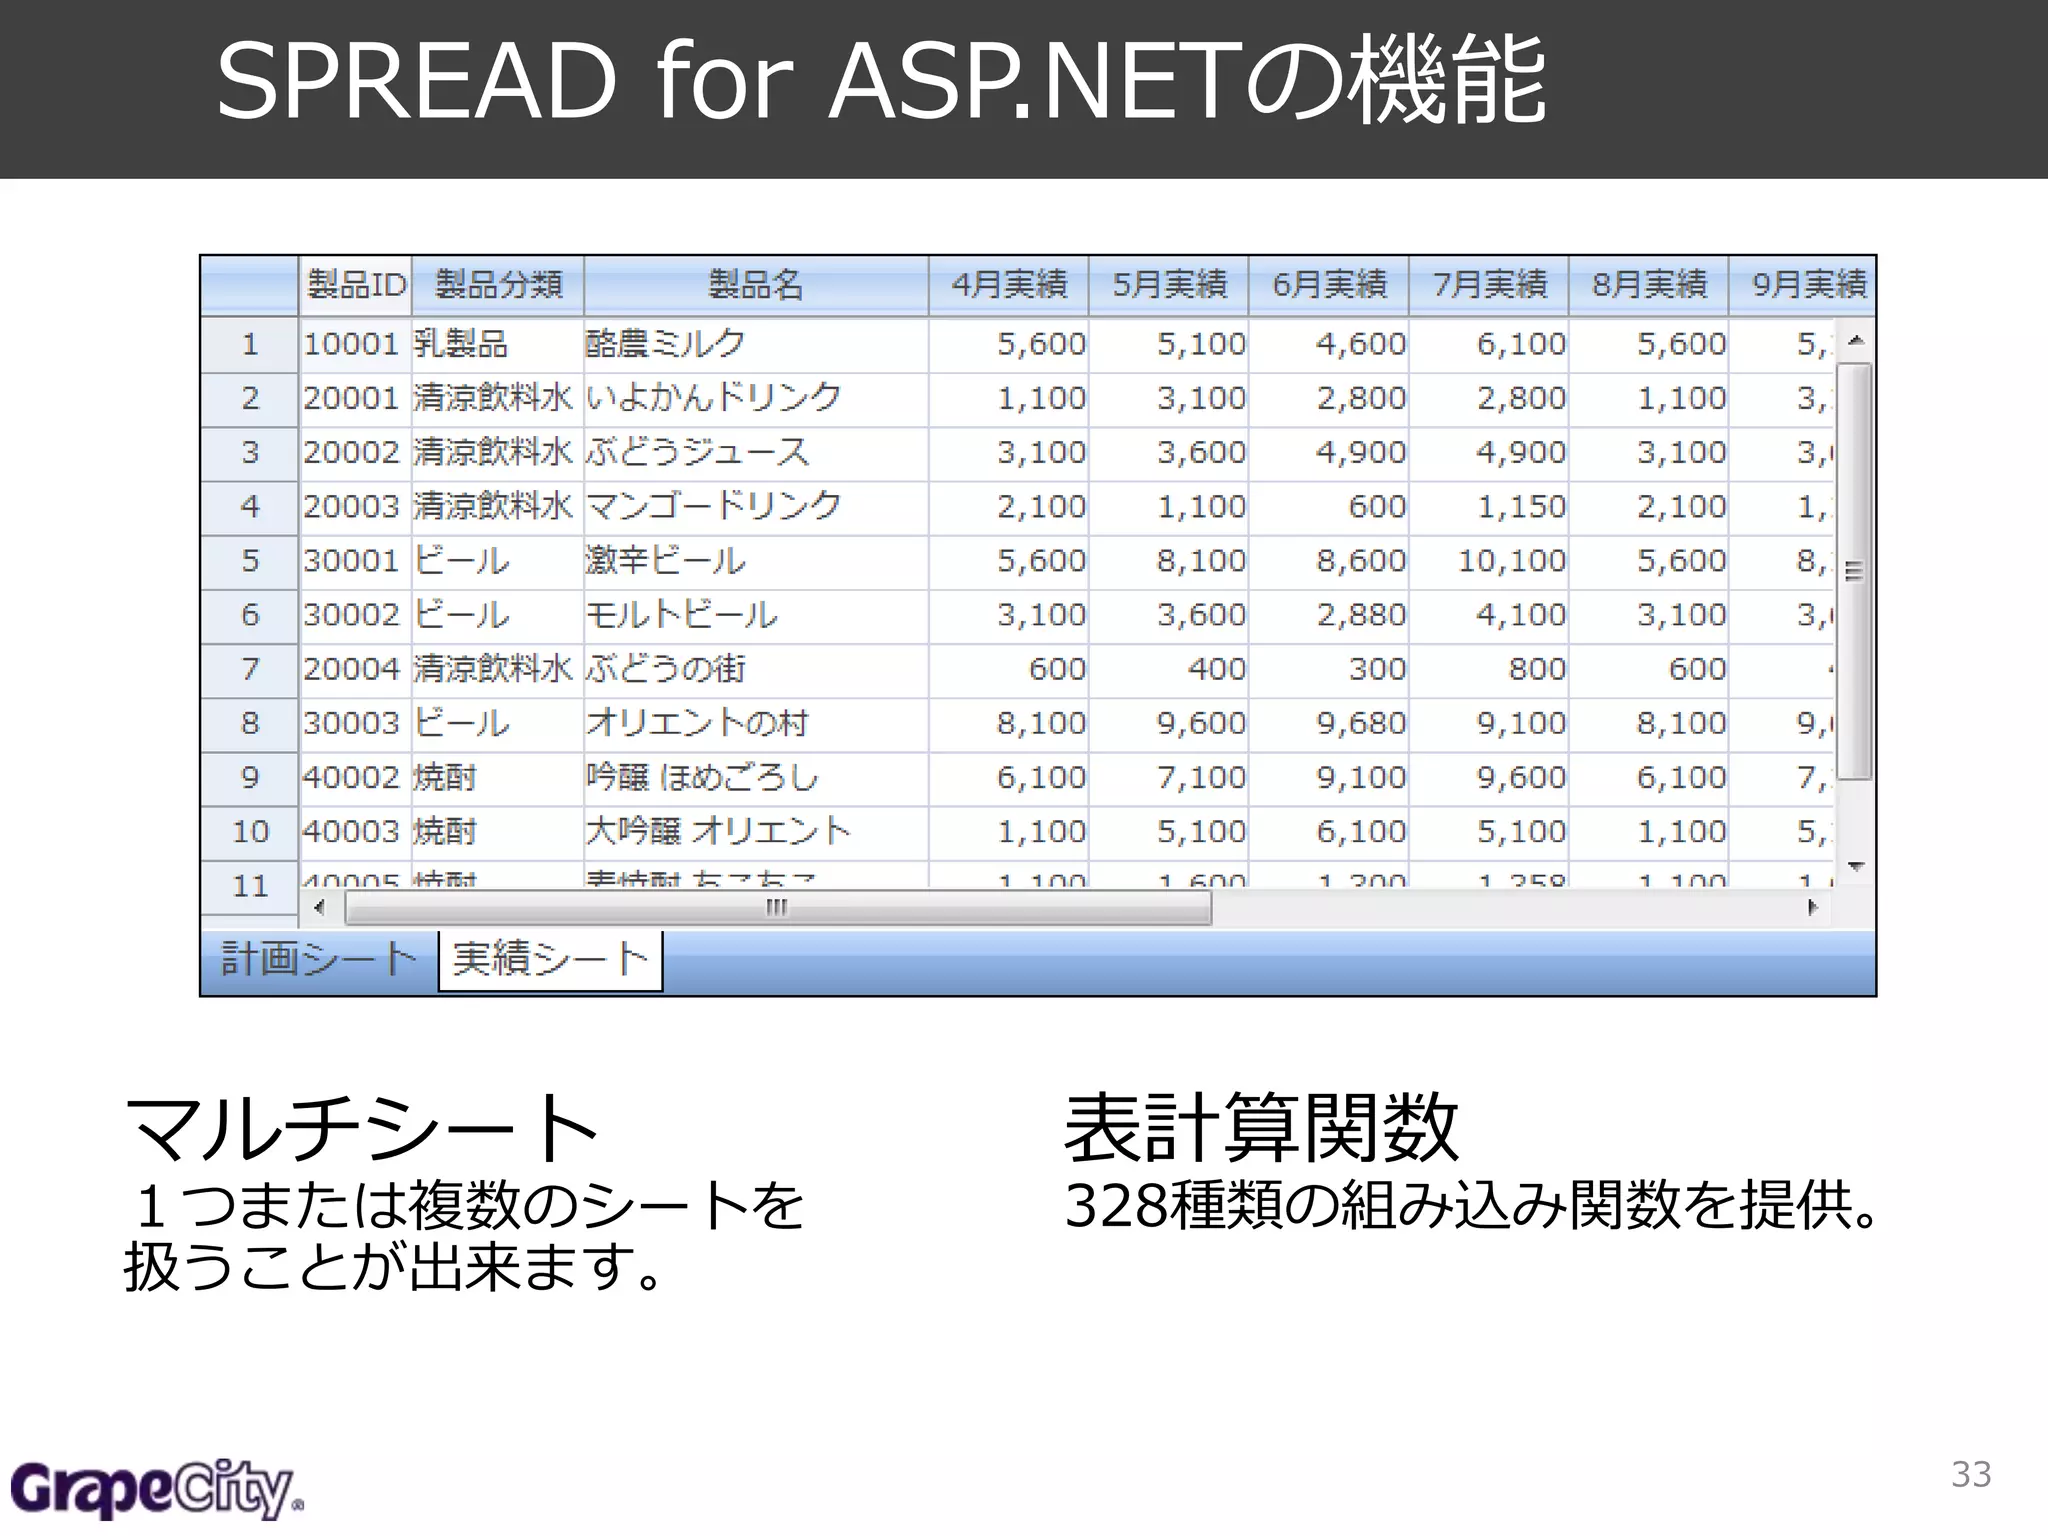This screenshot has height=1536, width=2048.
Task: Click the vertical scrollbar down arrow
Action: click(x=1856, y=867)
